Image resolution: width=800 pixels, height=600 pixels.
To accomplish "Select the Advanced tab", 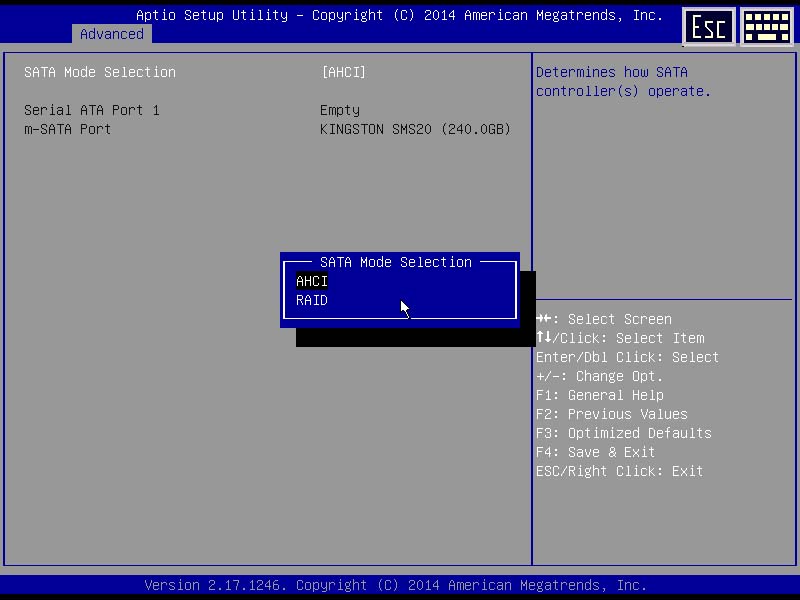I will click(x=112, y=34).
